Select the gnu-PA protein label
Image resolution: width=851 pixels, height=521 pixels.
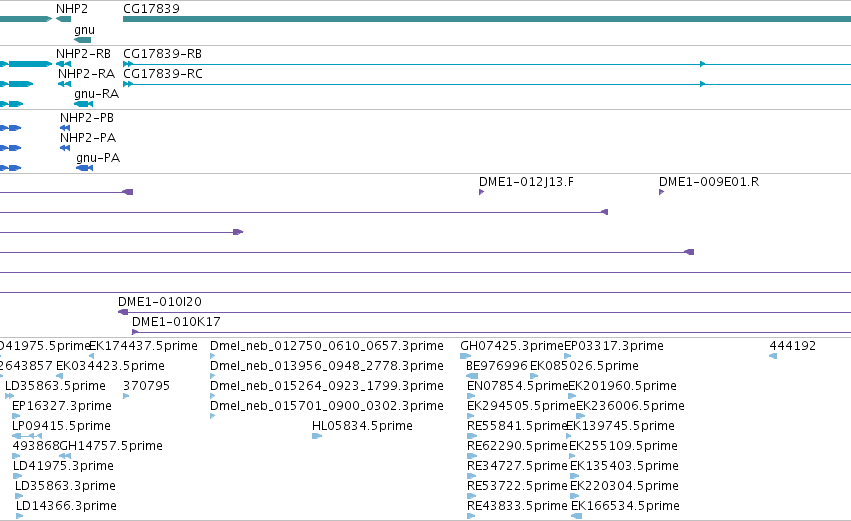pos(98,158)
